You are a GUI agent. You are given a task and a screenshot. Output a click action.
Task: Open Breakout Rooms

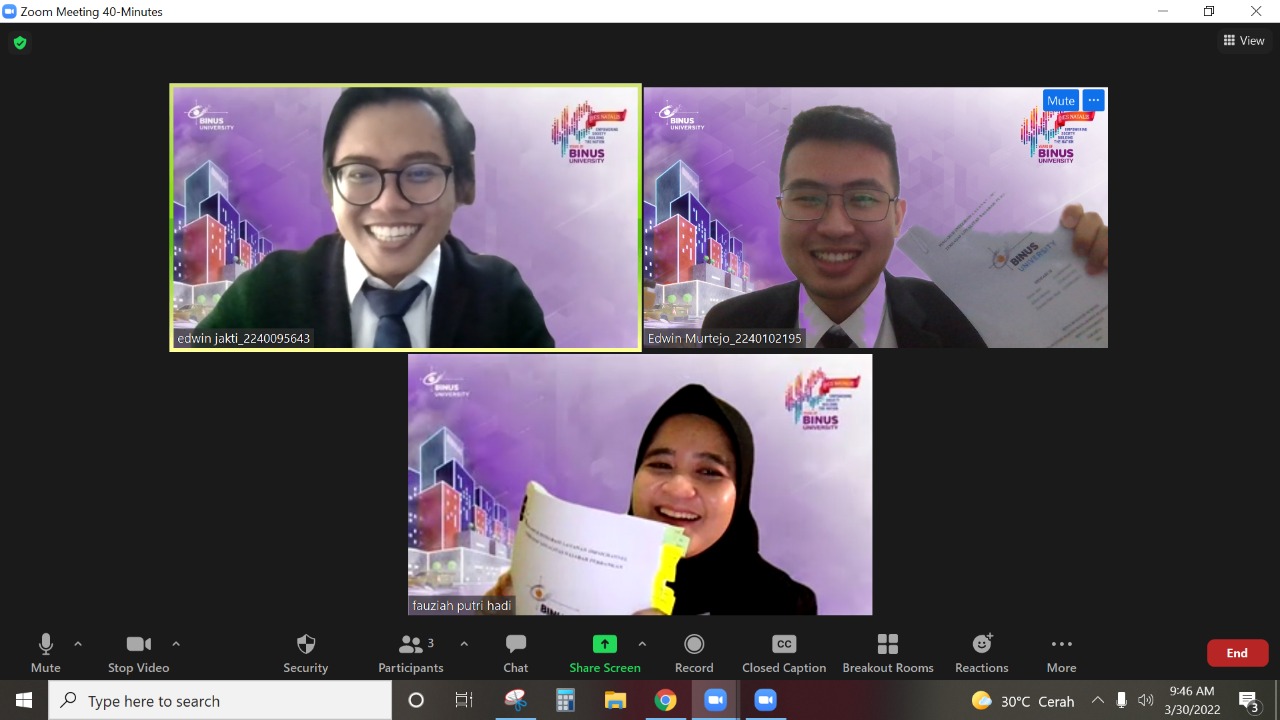tap(887, 652)
